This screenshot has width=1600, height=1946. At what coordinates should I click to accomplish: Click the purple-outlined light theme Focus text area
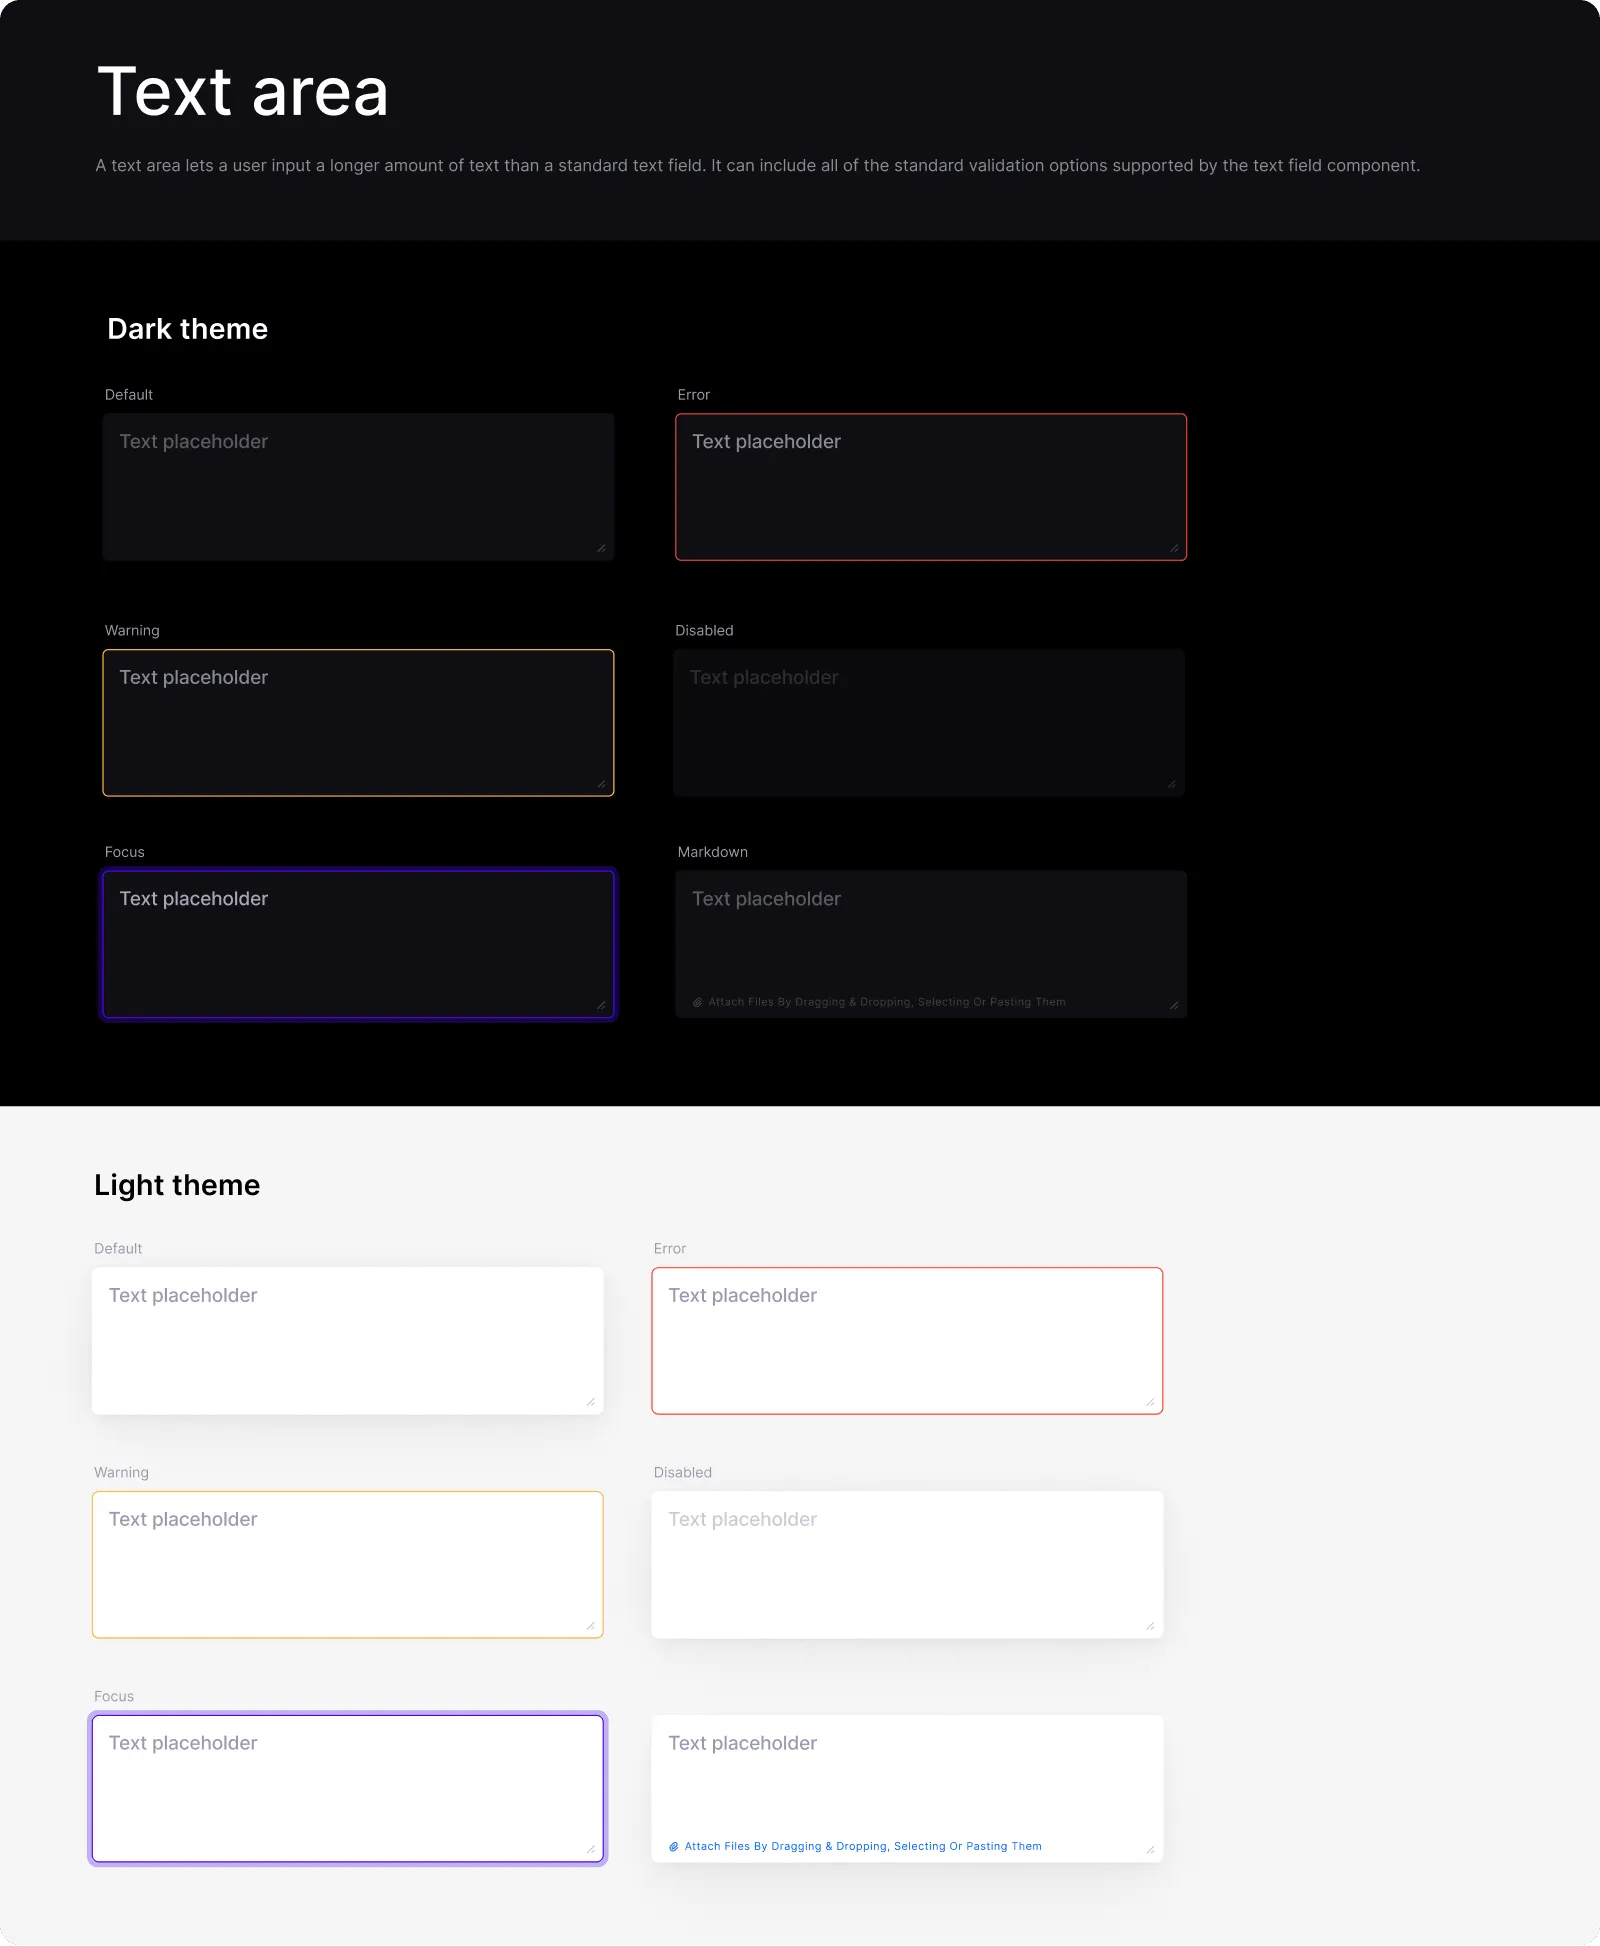click(x=347, y=1789)
